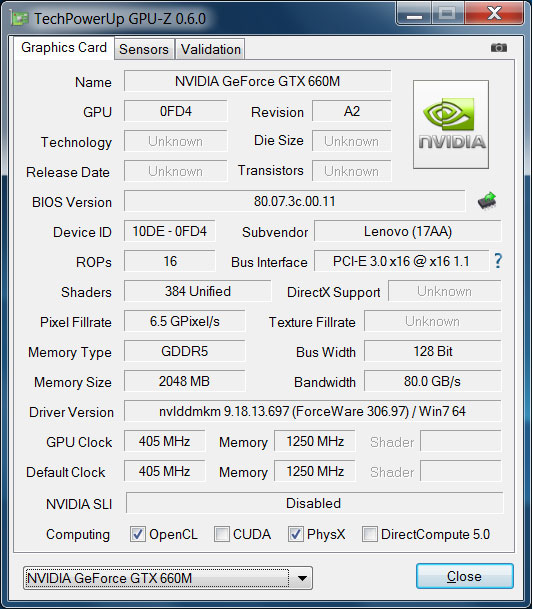Image resolution: width=533 pixels, height=610 pixels.
Task: Click the empty Shader field in GPU Clock row
Action: pyautogui.click(x=461, y=441)
